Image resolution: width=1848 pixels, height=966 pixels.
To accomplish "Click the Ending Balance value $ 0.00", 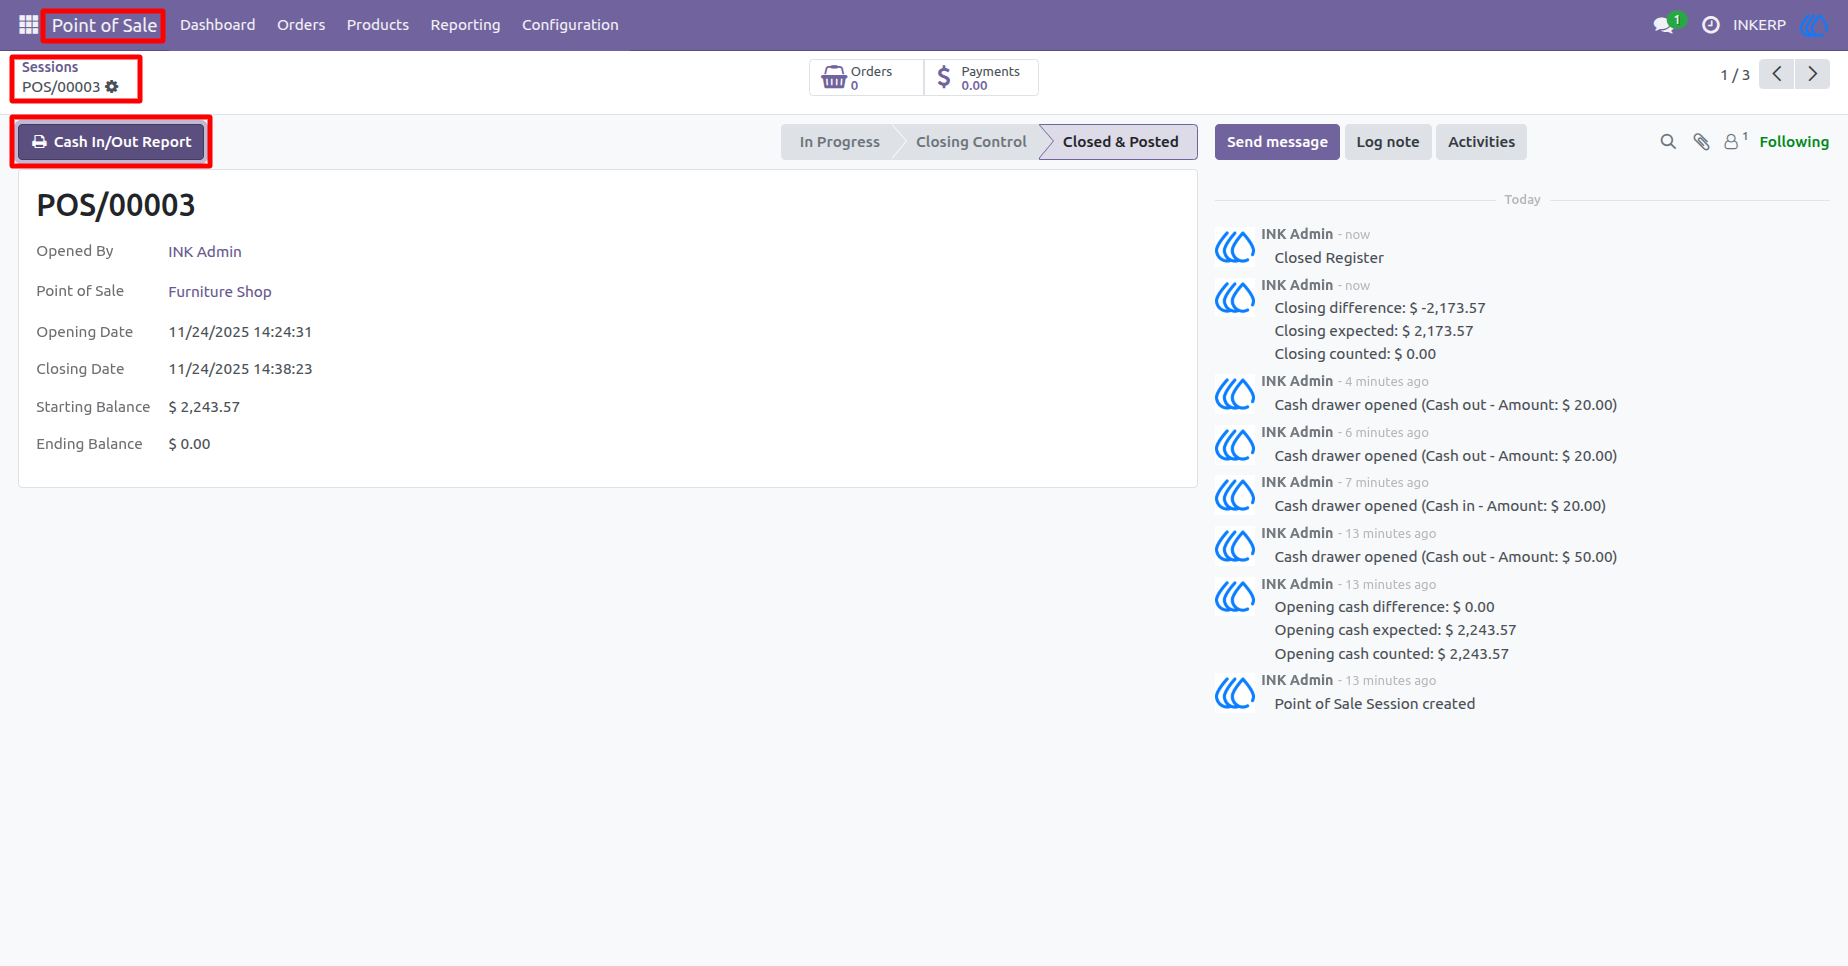I will pos(189,444).
